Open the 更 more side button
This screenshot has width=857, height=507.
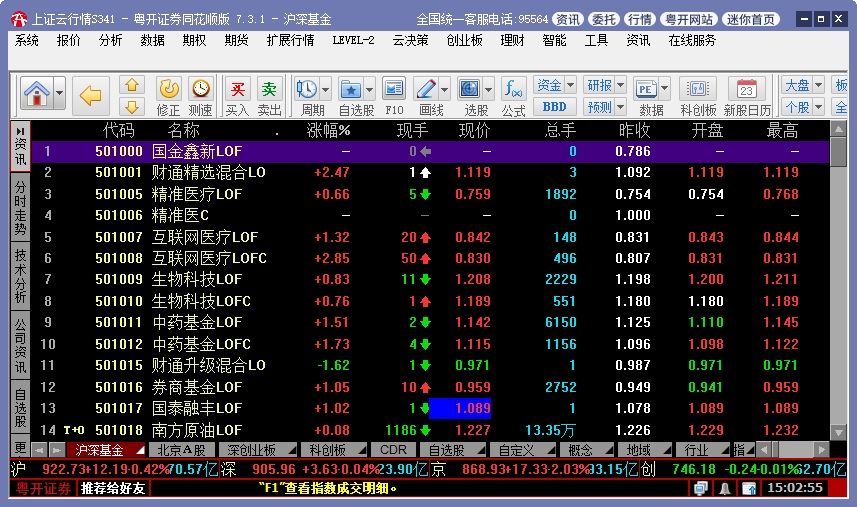[x=20, y=448]
